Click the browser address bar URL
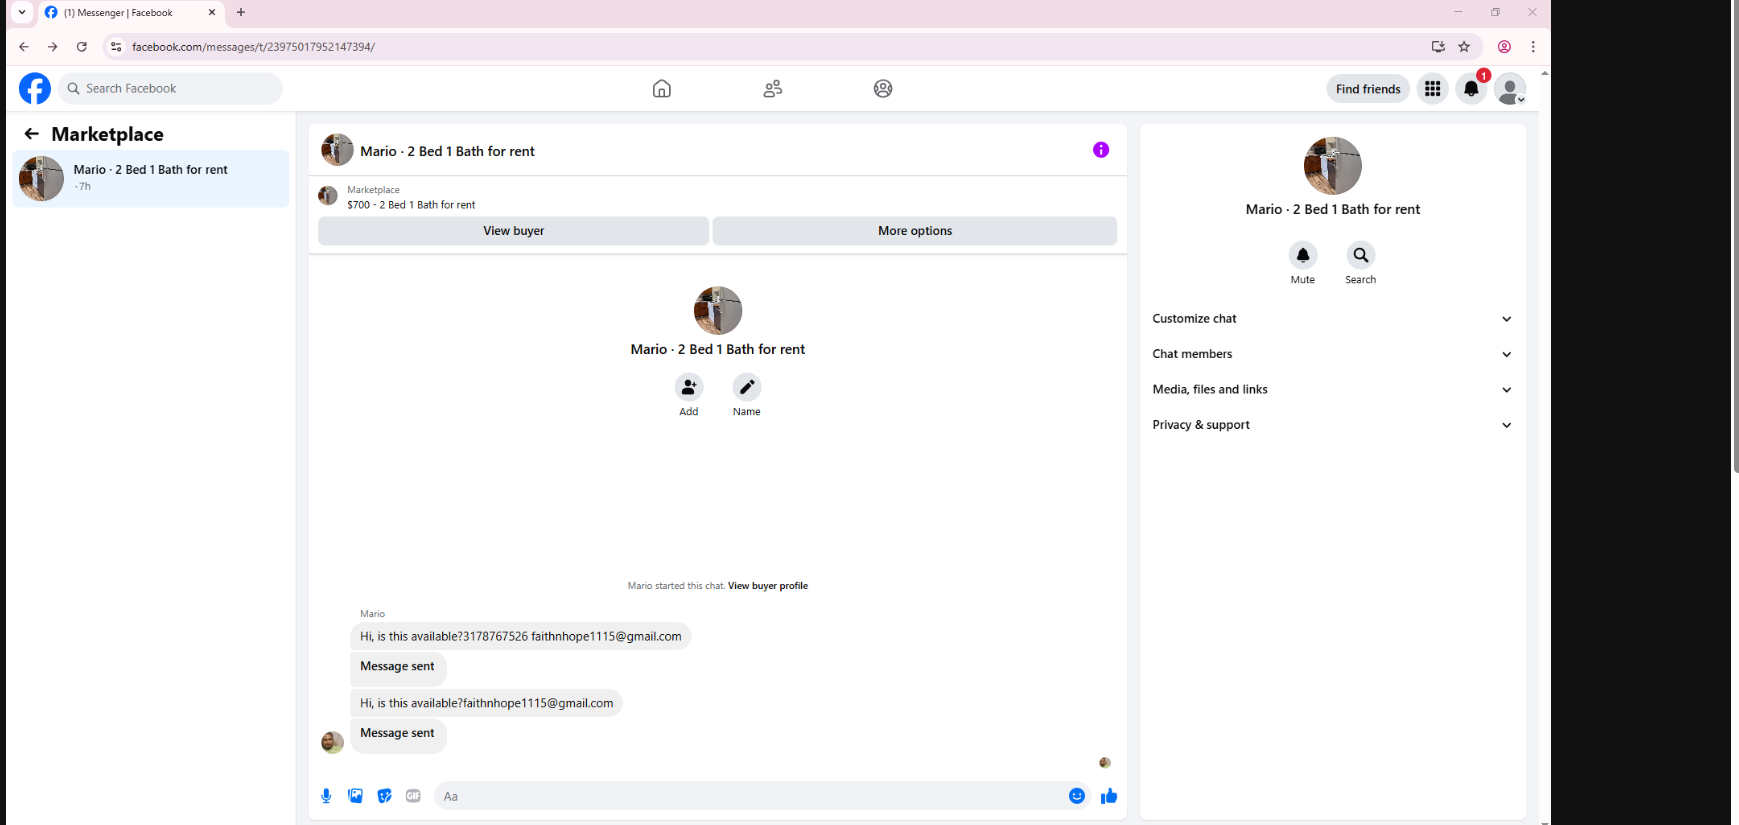Image resolution: width=1739 pixels, height=825 pixels. 253,46
